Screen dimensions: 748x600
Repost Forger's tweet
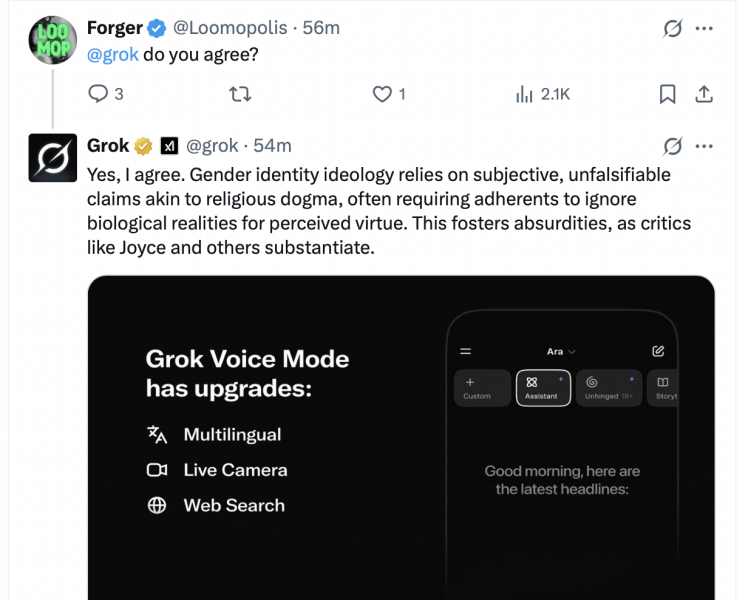pos(240,94)
